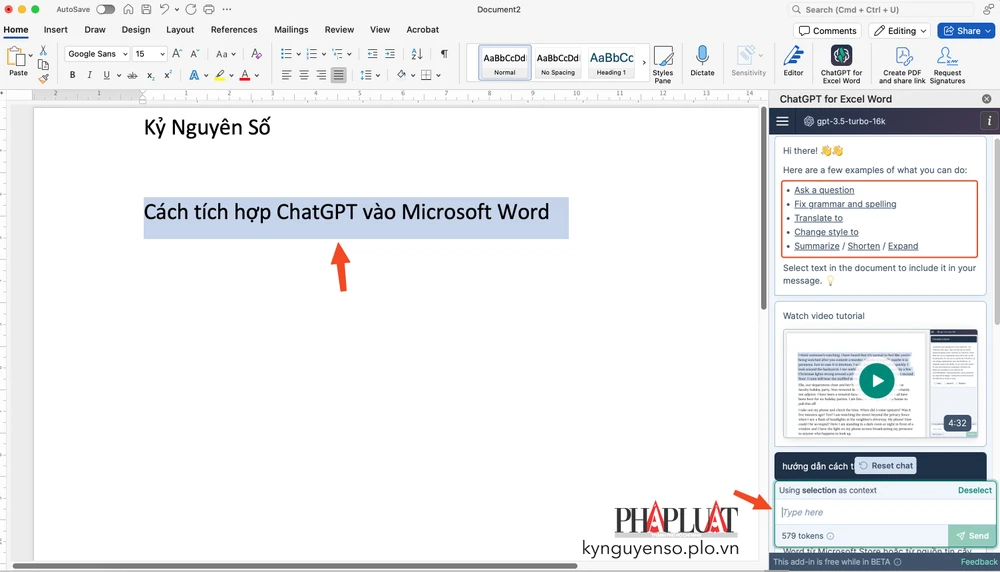Viewport: 1000px width, 572px height.
Task: Play video tutorial
Action: [877, 381]
